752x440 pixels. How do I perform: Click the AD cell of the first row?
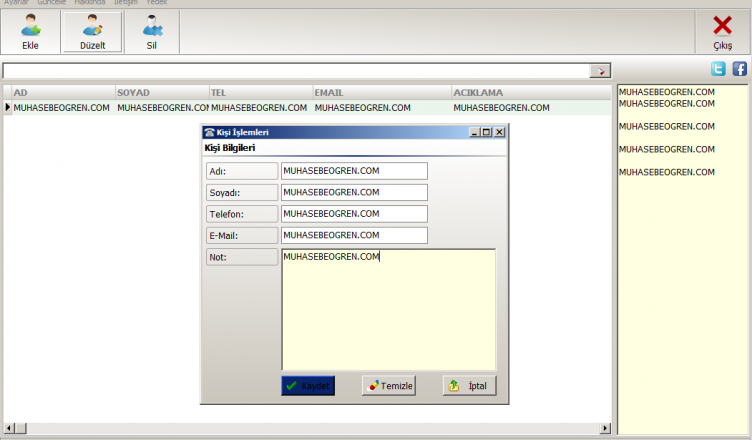pos(63,107)
